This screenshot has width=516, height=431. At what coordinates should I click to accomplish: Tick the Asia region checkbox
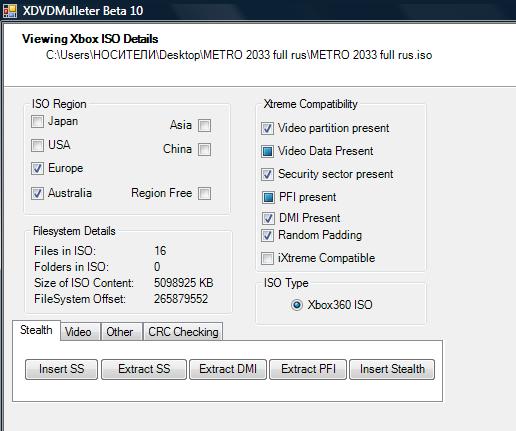click(x=204, y=126)
